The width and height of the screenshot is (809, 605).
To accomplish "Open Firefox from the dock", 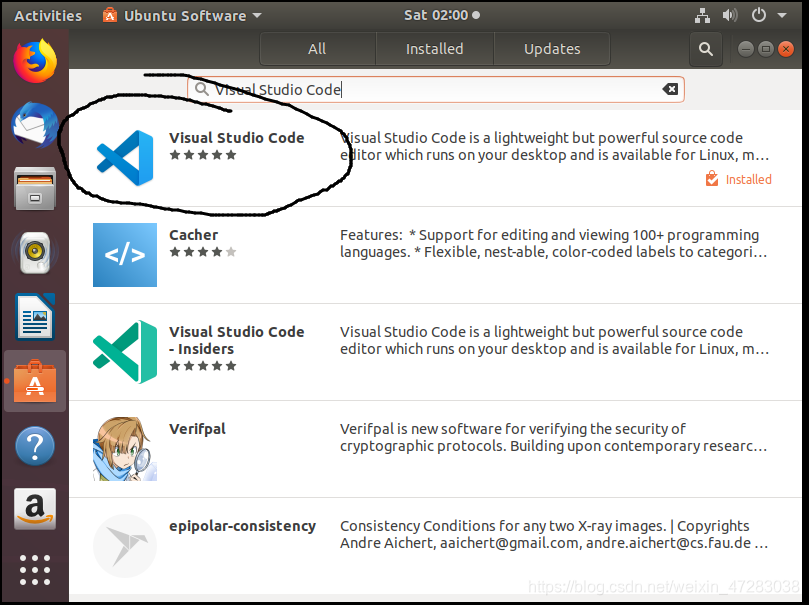I will (x=35, y=61).
